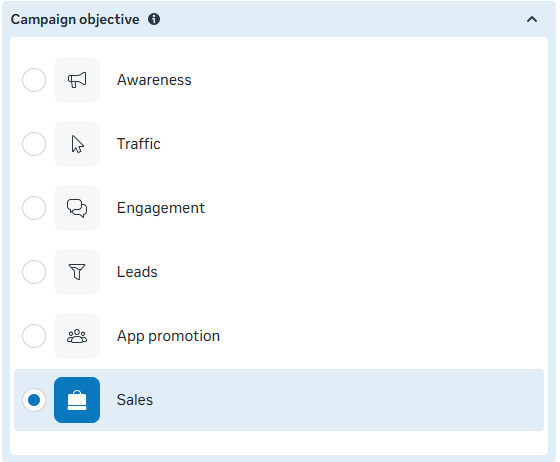Click the Awareness label text

(154, 80)
